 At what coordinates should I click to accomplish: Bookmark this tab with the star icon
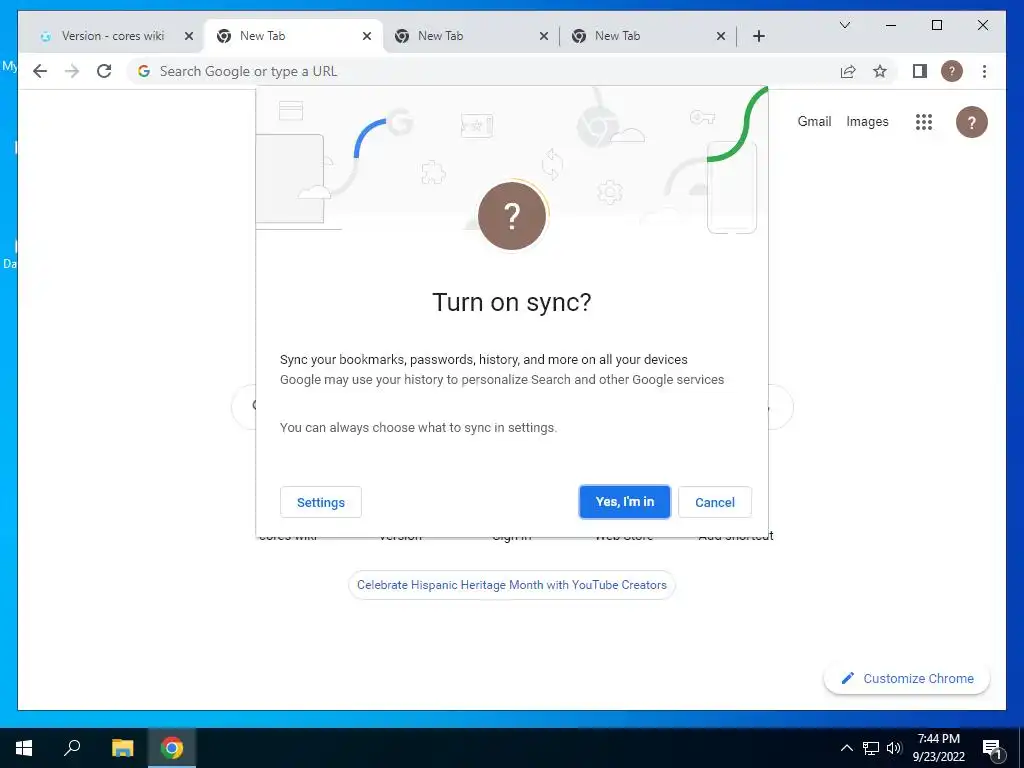point(880,71)
